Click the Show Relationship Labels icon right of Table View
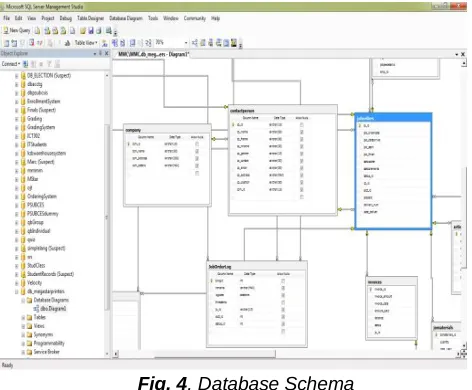The image size is (472, 390). 105,43
